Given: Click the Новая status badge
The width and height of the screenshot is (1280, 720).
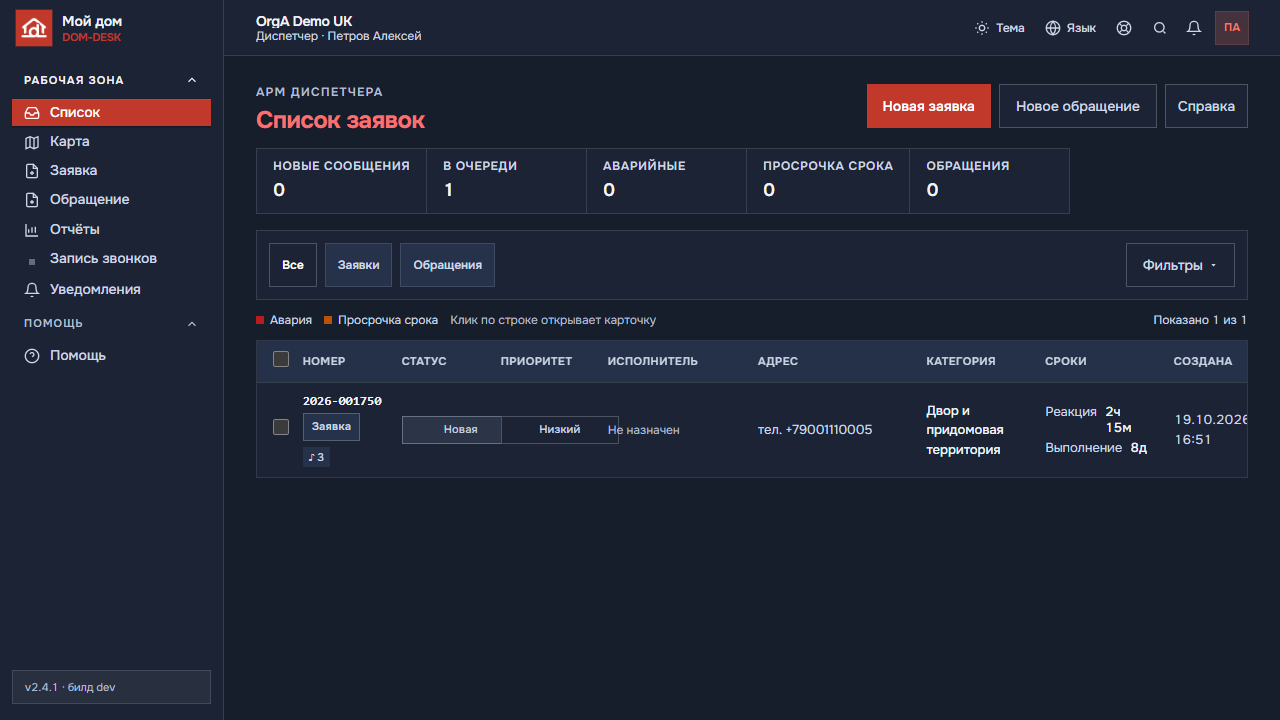Looking at the screenshot, I should click(x=452, y=429).
